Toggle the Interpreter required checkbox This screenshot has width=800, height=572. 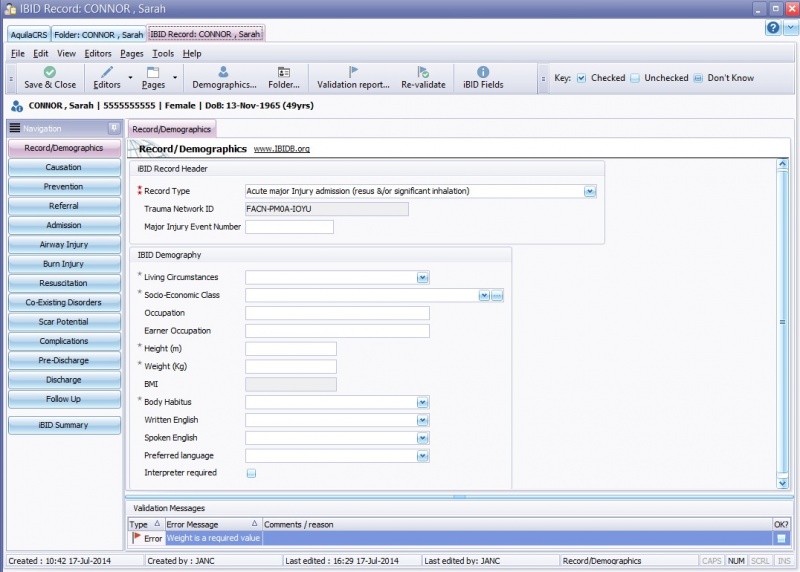click(x=251, y=473)
